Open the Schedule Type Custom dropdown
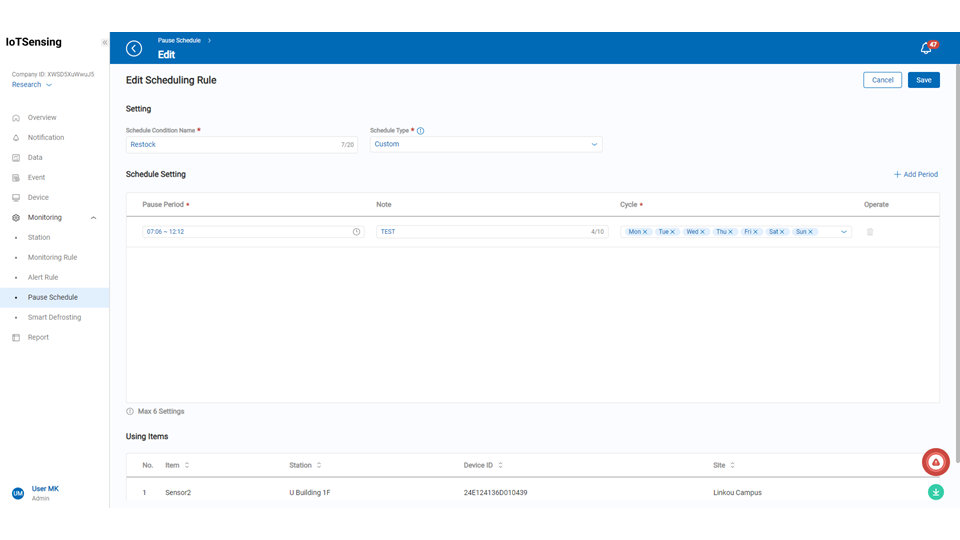 (486, 144)
